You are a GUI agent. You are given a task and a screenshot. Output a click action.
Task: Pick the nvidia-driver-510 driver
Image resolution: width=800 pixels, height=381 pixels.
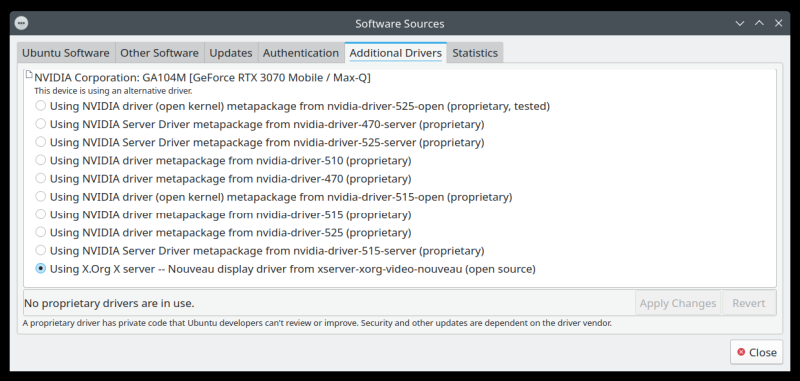click(x=223, y=160)
